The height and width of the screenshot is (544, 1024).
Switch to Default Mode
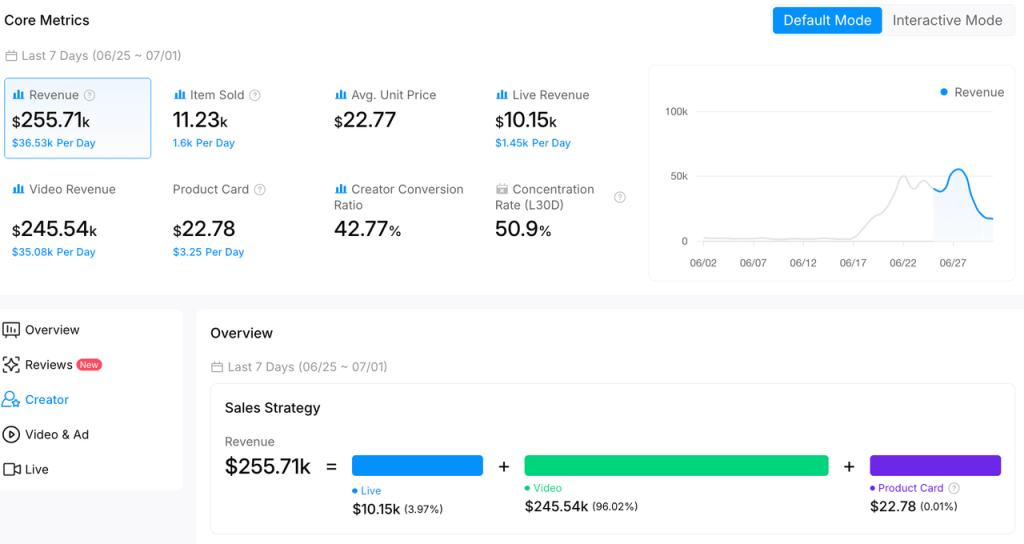[827, 20]
